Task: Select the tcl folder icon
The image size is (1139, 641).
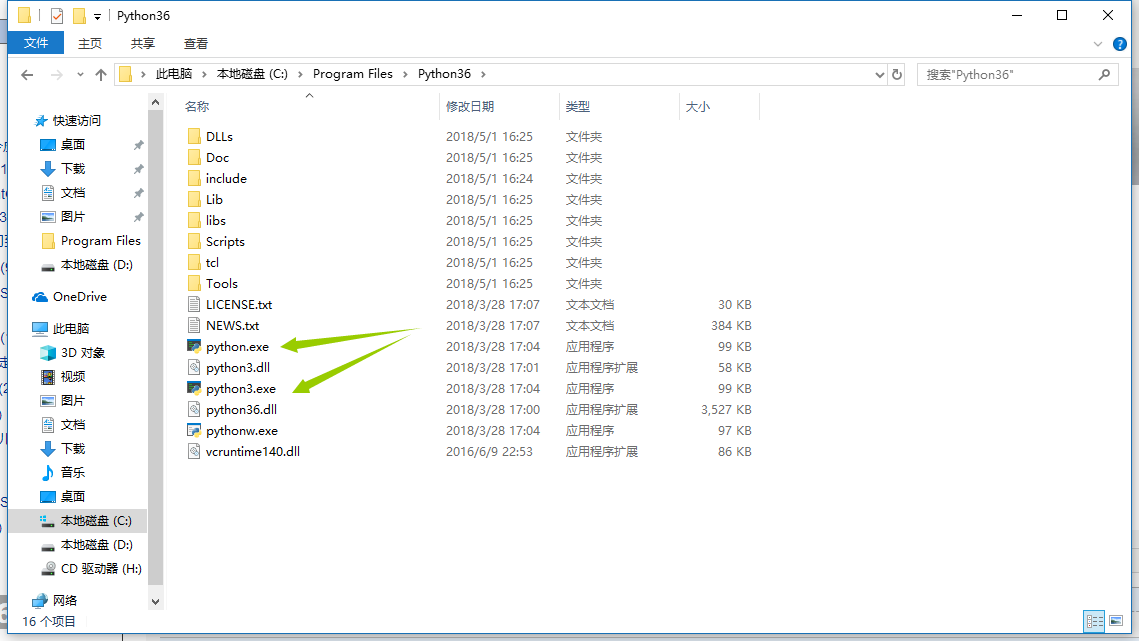Action: 194,262
